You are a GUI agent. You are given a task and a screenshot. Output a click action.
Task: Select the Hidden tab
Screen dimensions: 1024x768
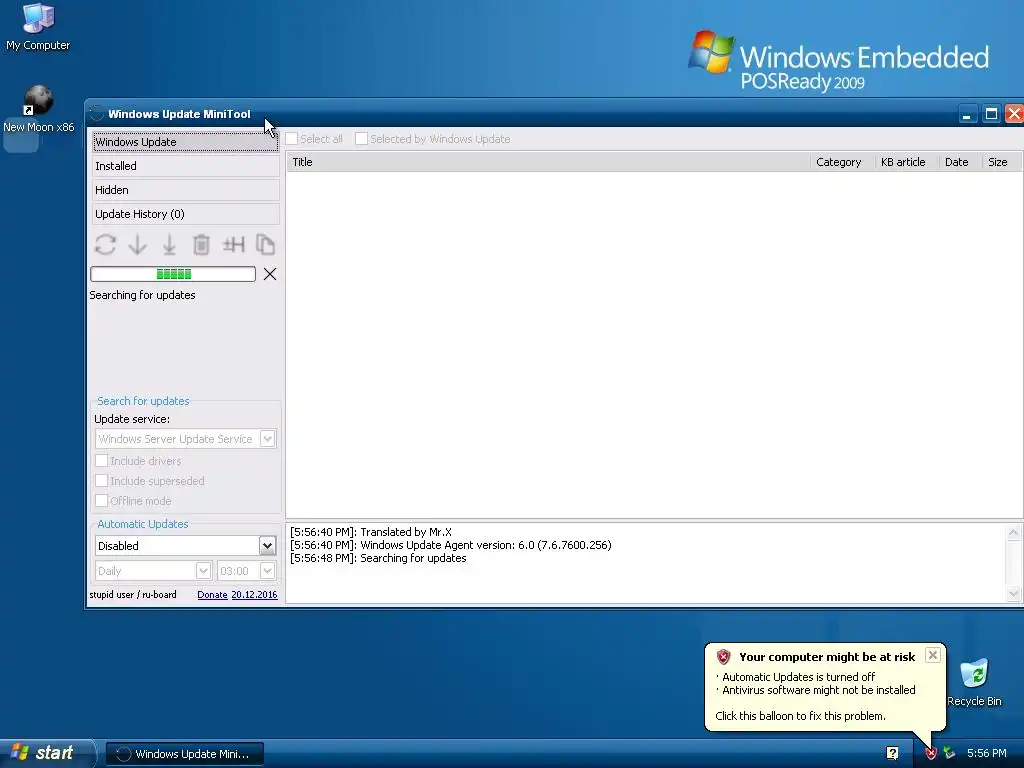[x=185, y=190]
